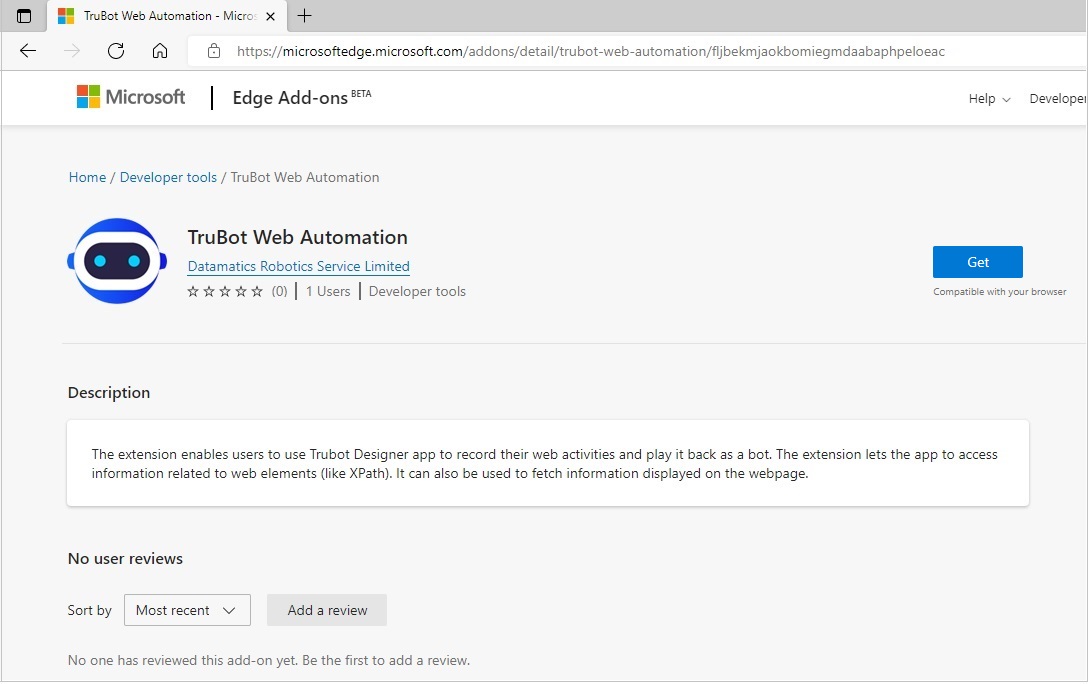
Task: Go to Home in the breadcrumb
Action: [87, 177]
